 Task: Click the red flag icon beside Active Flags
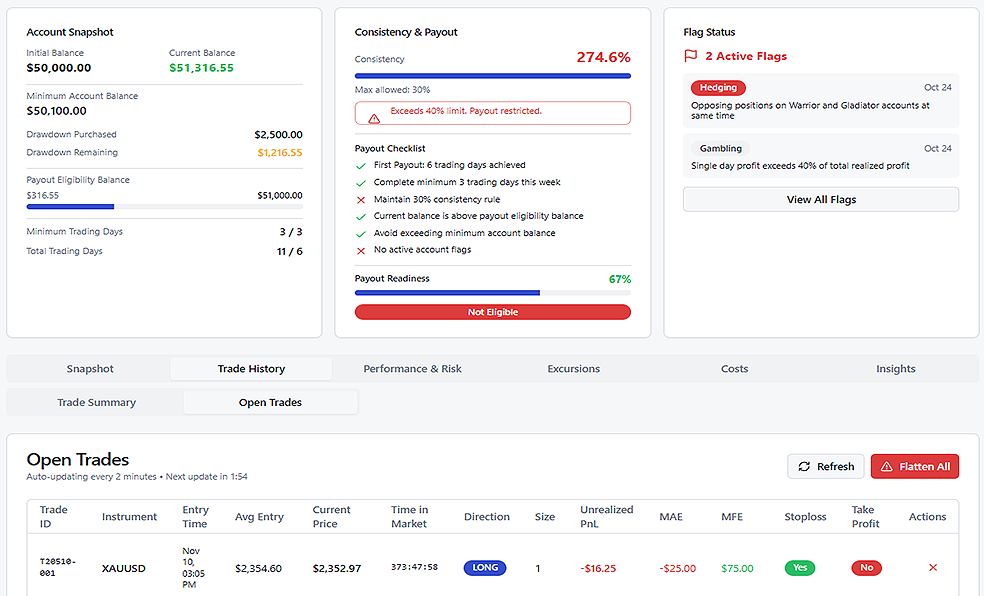690,57
